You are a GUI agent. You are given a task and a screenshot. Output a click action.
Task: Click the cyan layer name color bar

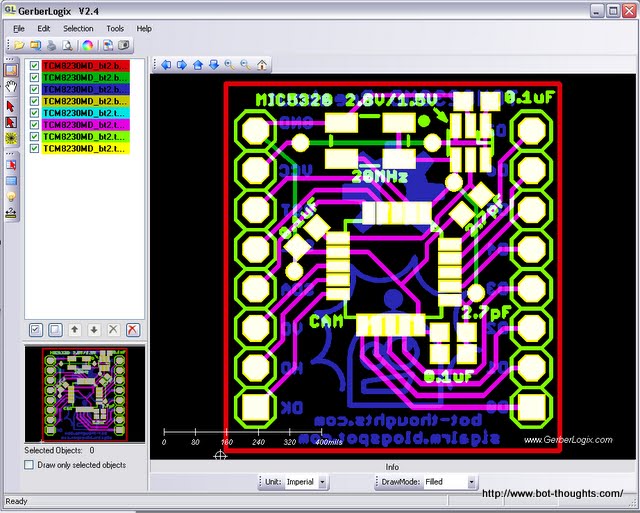[x=86, y=113]
